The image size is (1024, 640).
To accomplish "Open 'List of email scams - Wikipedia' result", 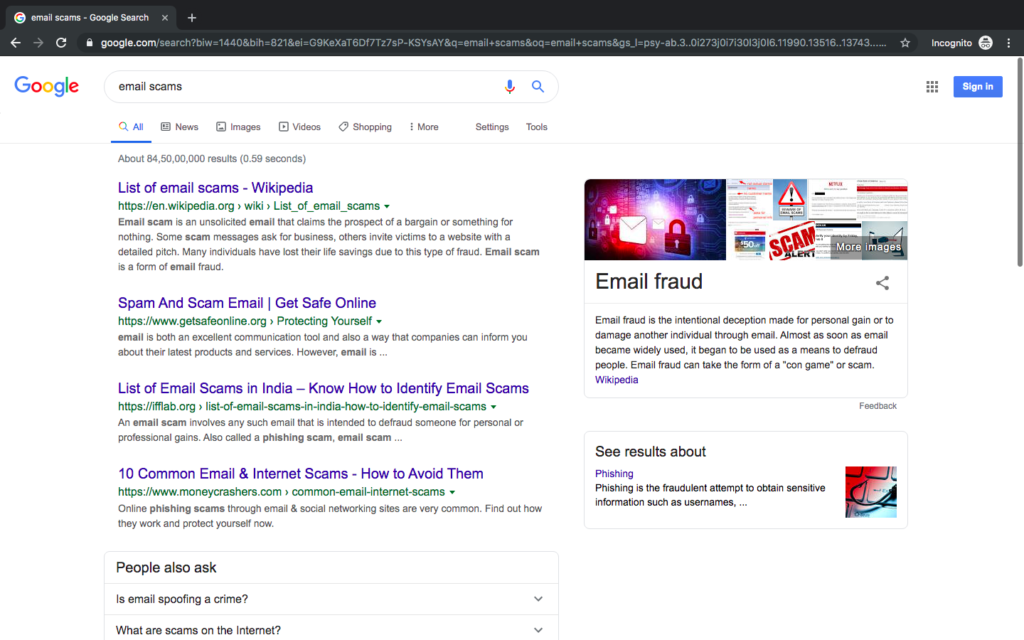I will point(216,188).
